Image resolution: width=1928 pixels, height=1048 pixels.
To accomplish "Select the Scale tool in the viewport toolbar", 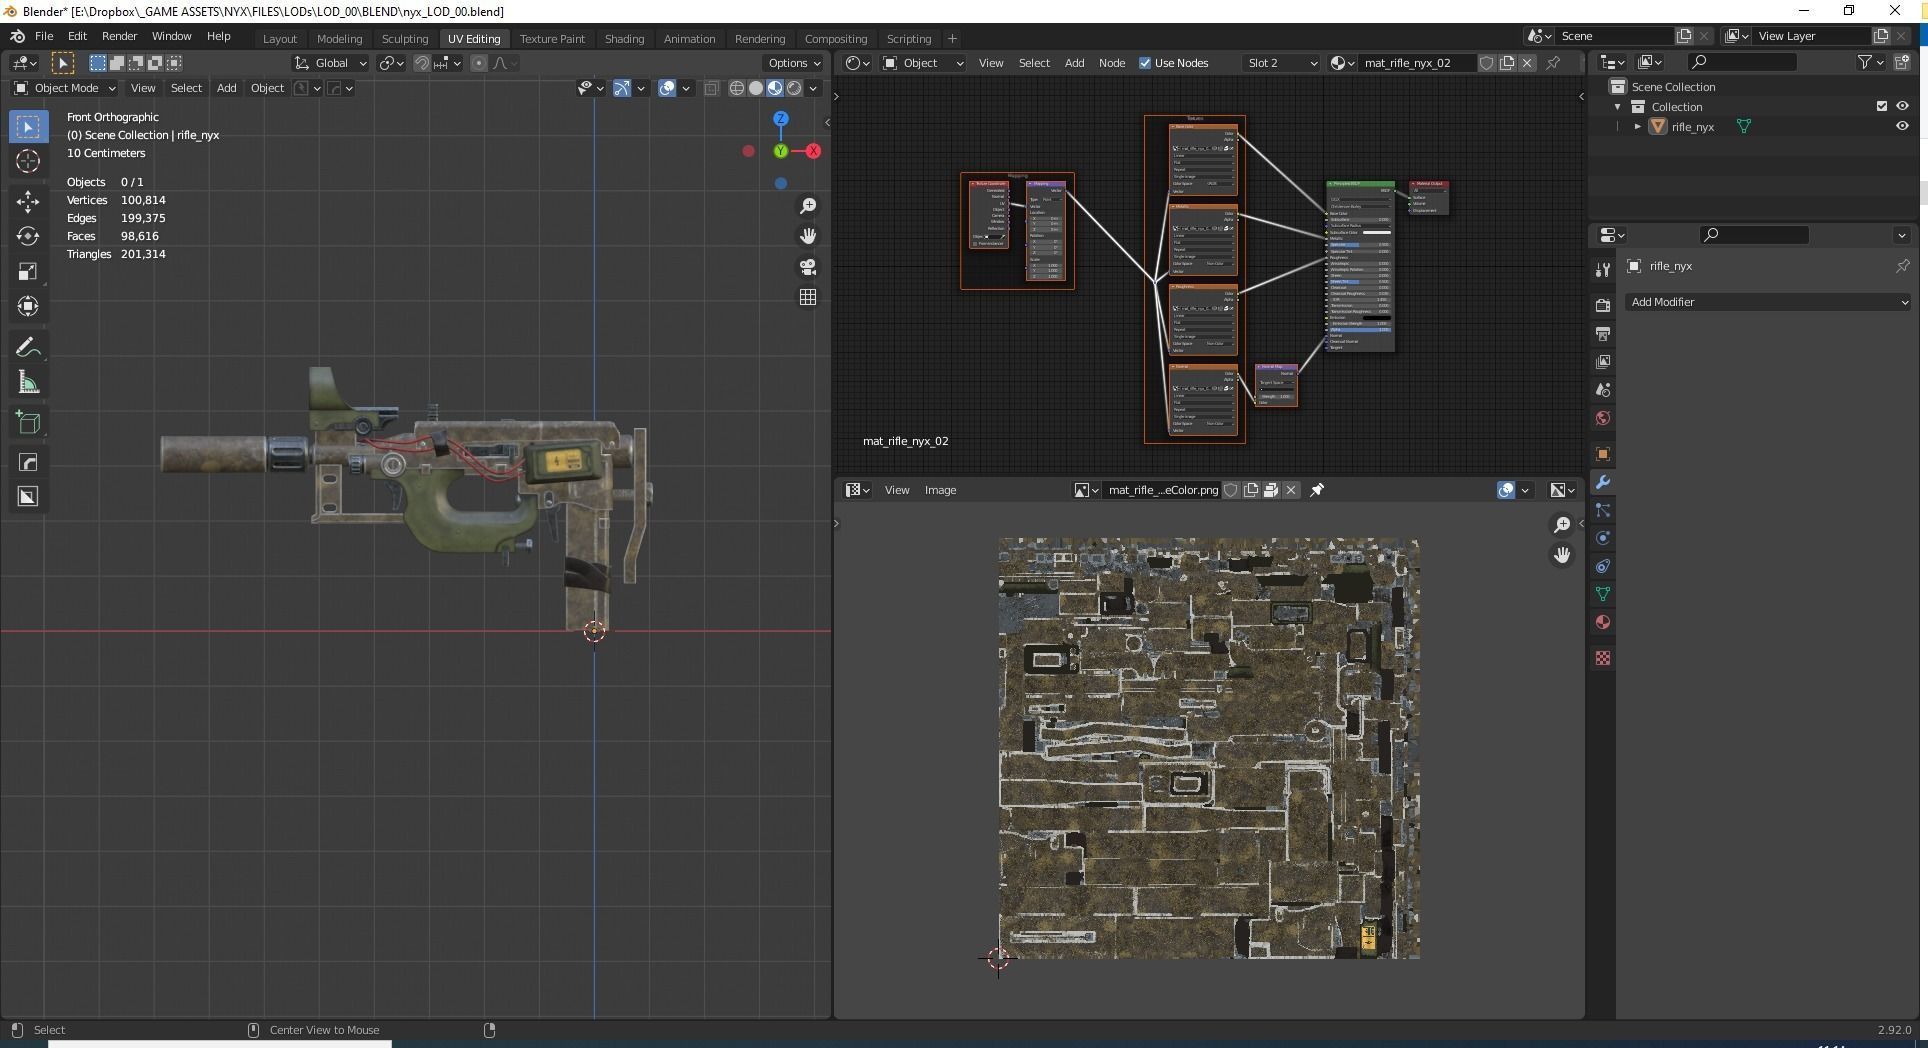I will [x=27, y=271].
